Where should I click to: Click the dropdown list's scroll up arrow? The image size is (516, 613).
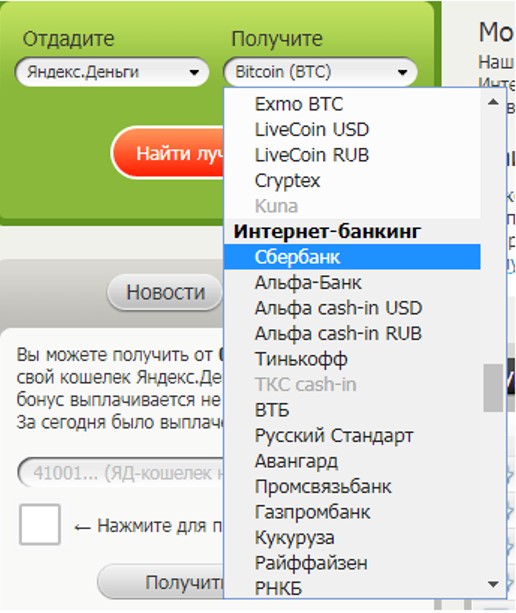493,102
